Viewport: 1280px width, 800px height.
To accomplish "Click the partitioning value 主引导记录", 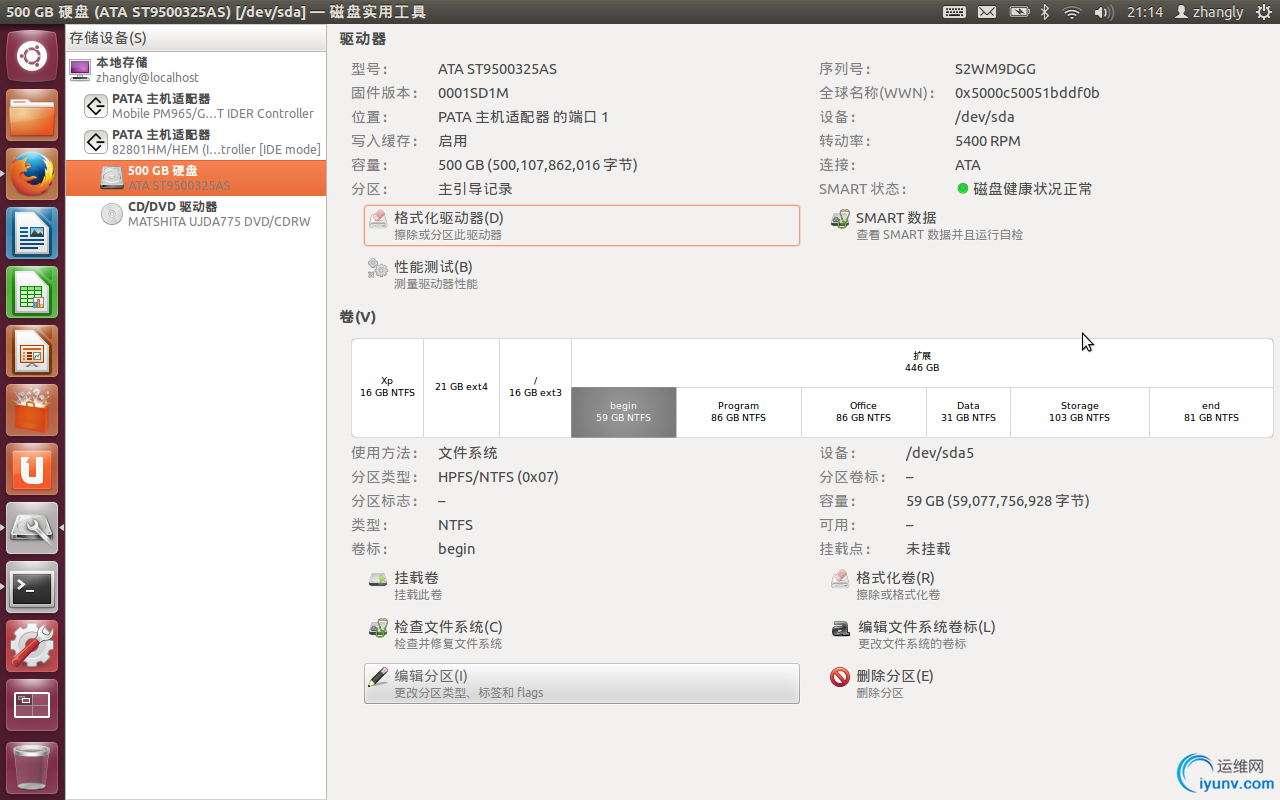I will click(475, 189).
